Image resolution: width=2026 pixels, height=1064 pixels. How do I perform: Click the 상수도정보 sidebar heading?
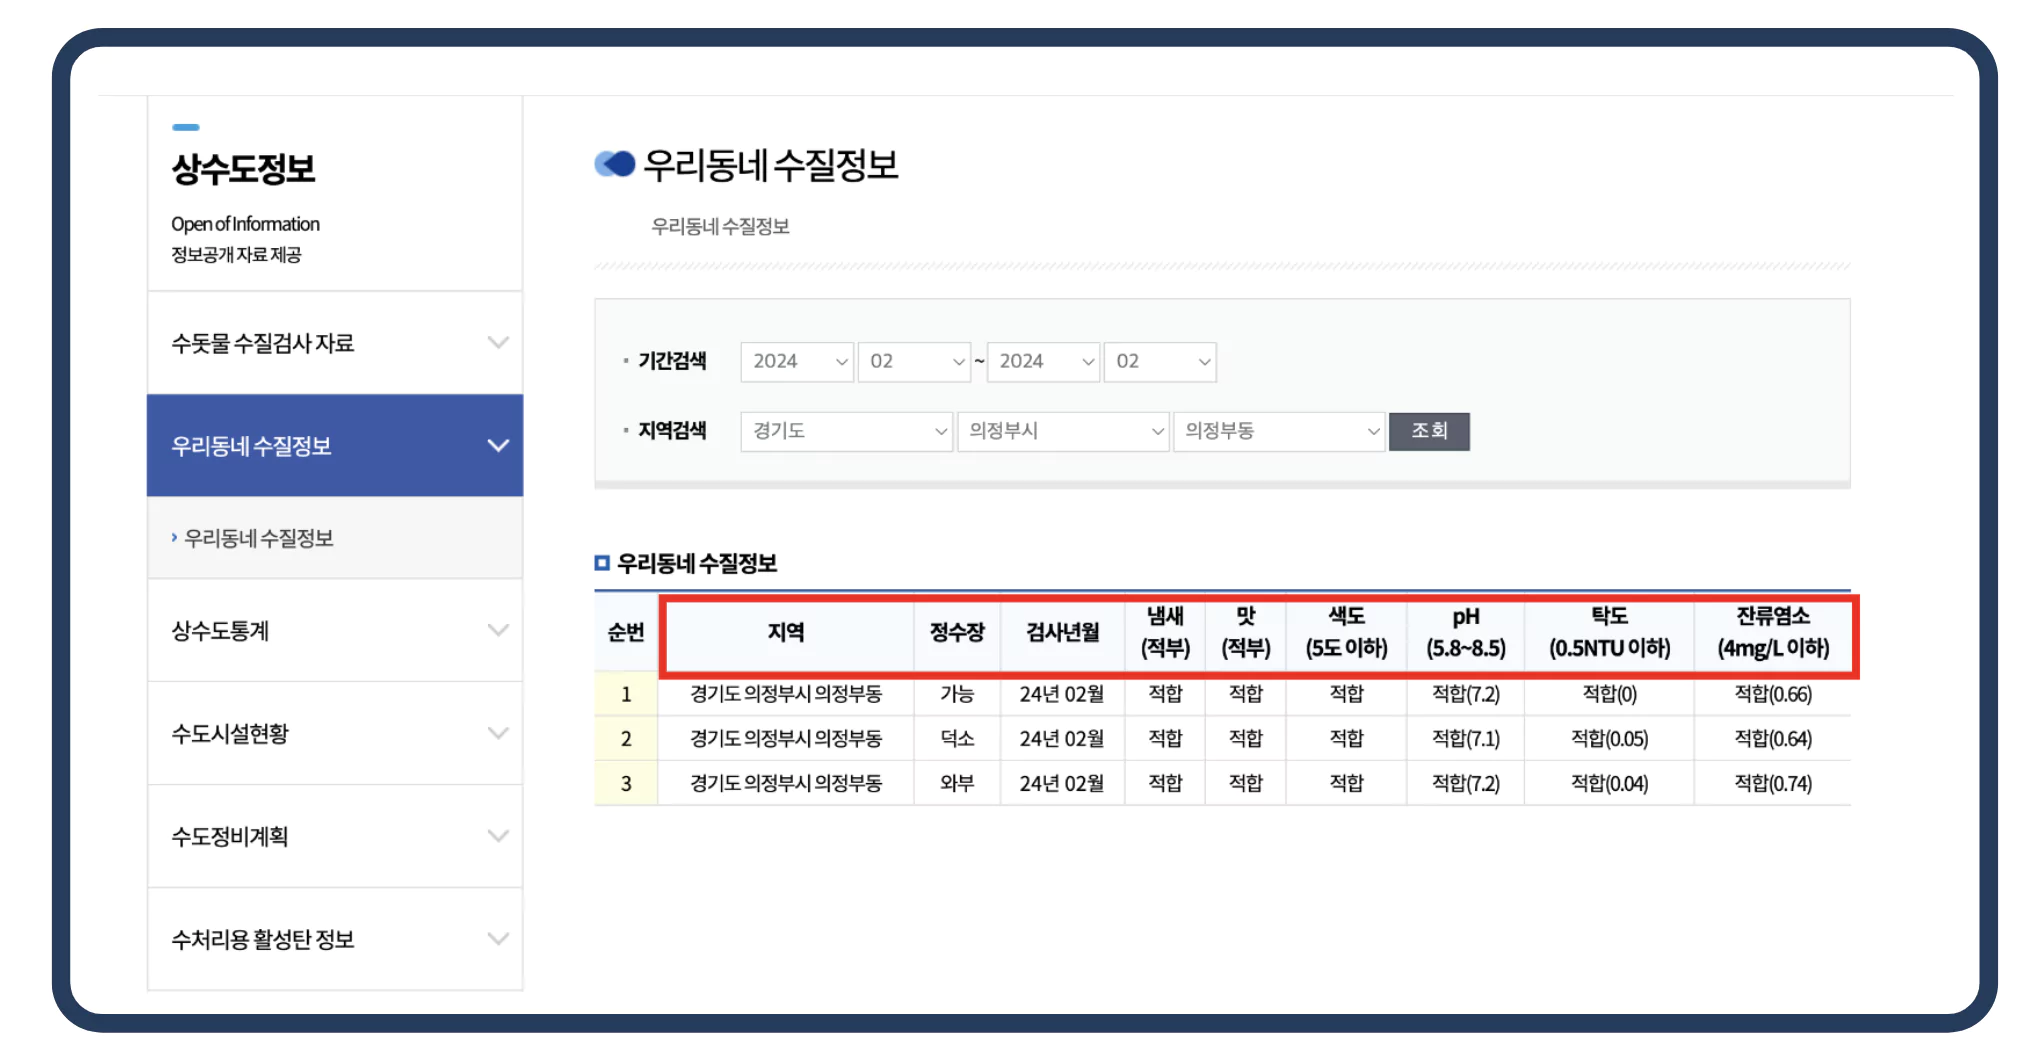tap(243, 169)
